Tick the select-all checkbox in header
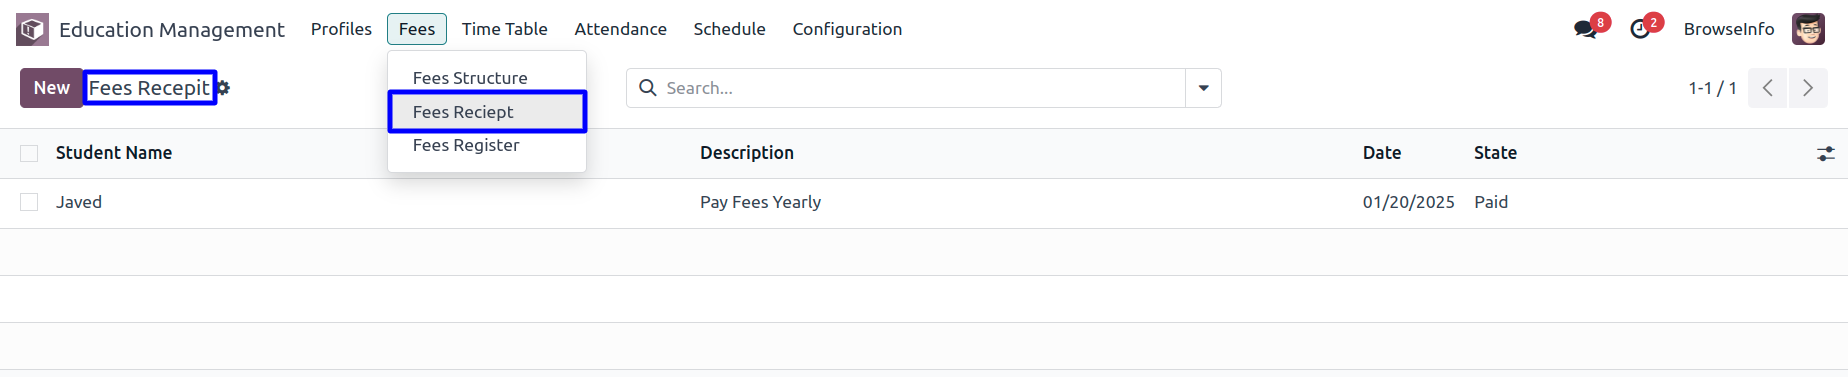Screen dimensions: 1848x377 click(29, 153)
